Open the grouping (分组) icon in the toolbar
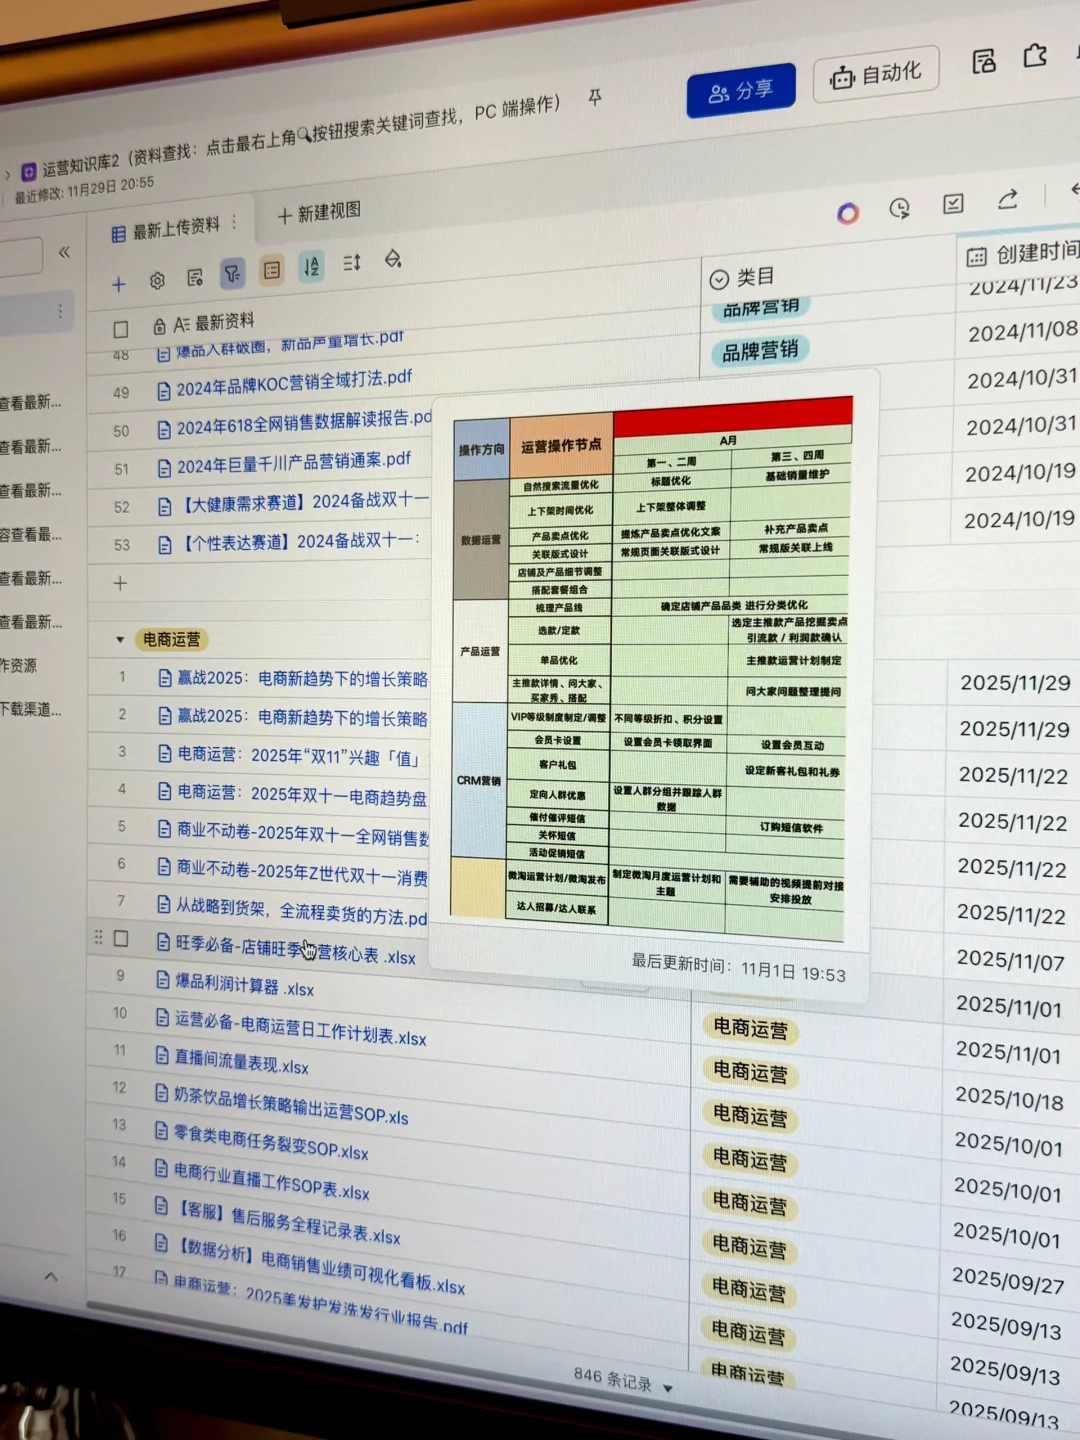The height and width of the screenshot is (1440, 1080). point(271,270)
